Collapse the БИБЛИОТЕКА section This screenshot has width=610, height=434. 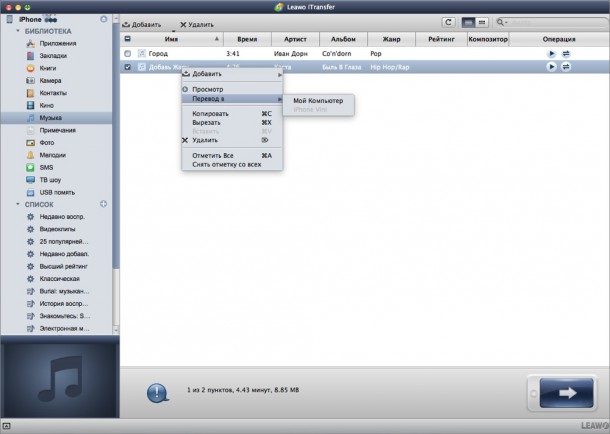pyautogui.click(x=18, y=31)
